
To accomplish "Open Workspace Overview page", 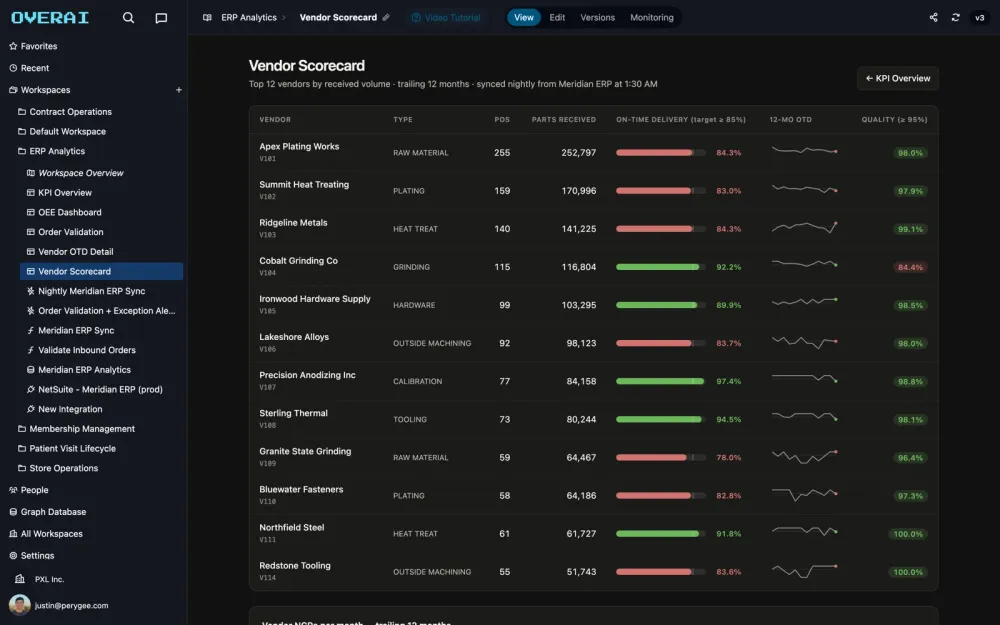I will [75, 173].
